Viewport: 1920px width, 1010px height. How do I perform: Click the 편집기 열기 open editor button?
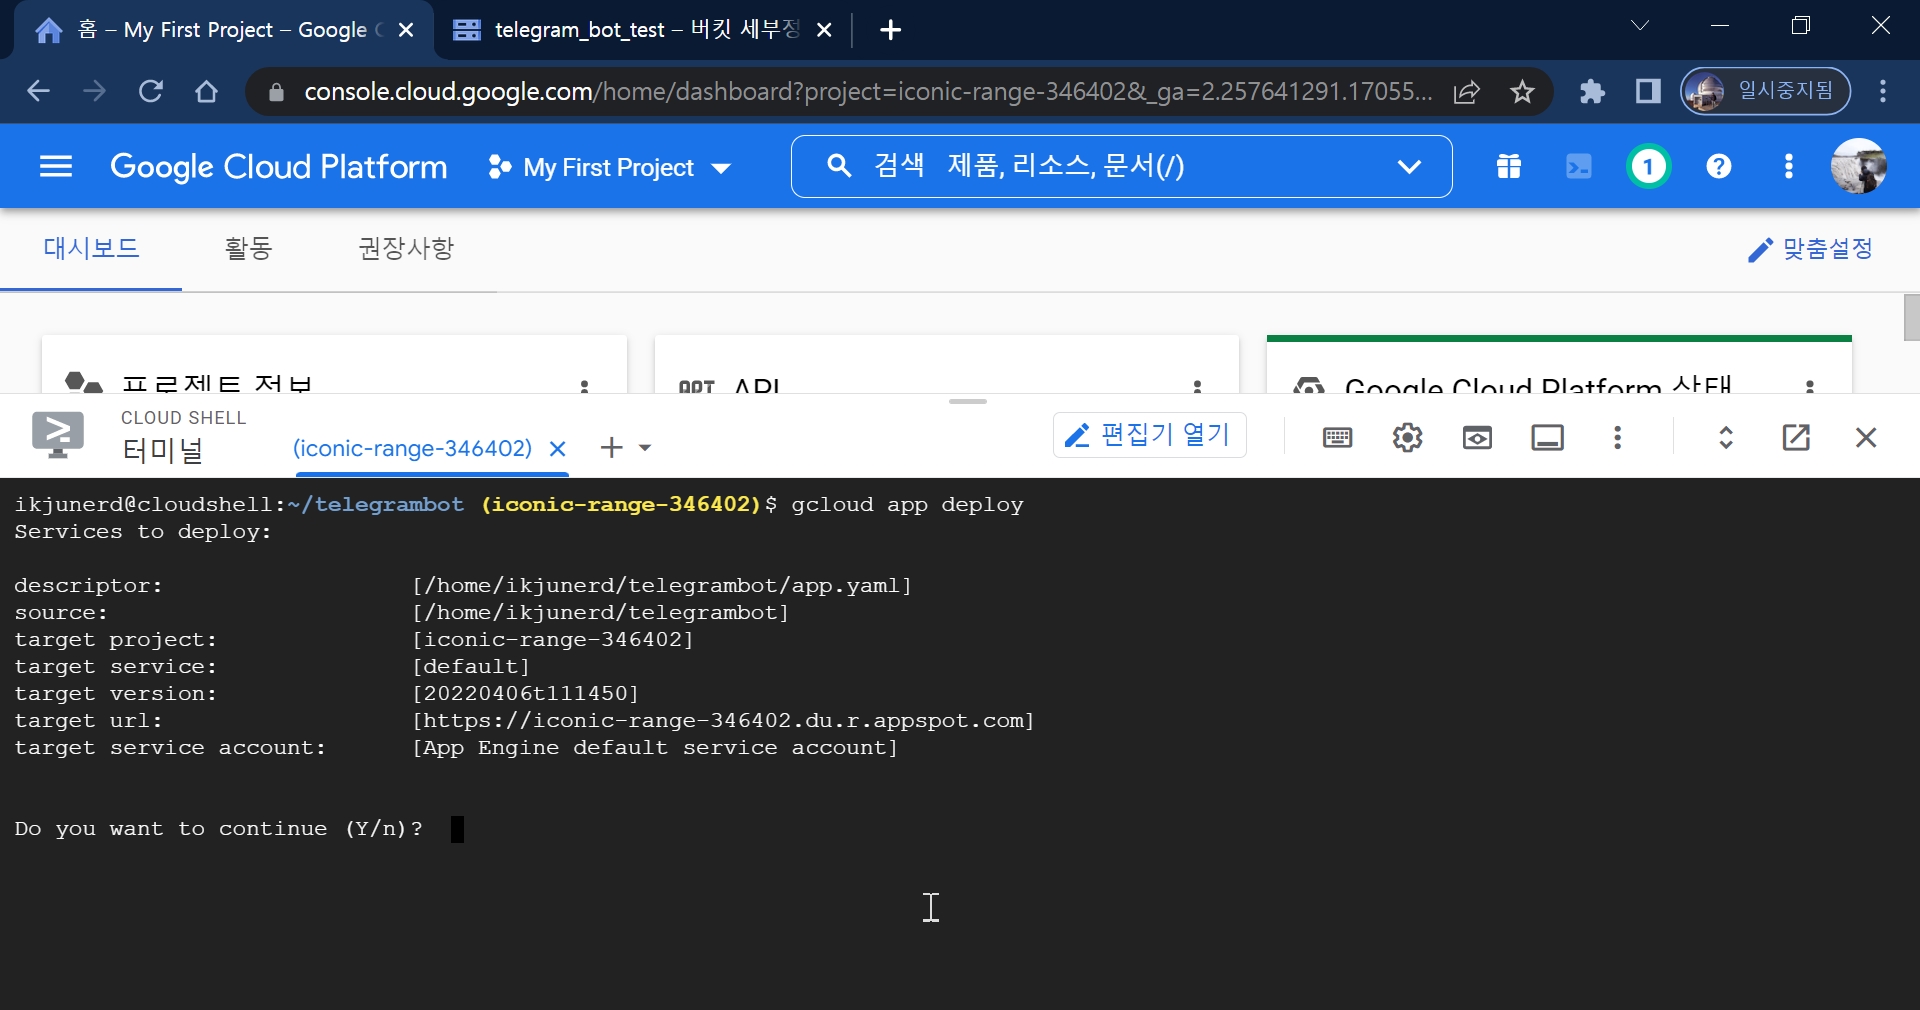[x=1150, y=435]
